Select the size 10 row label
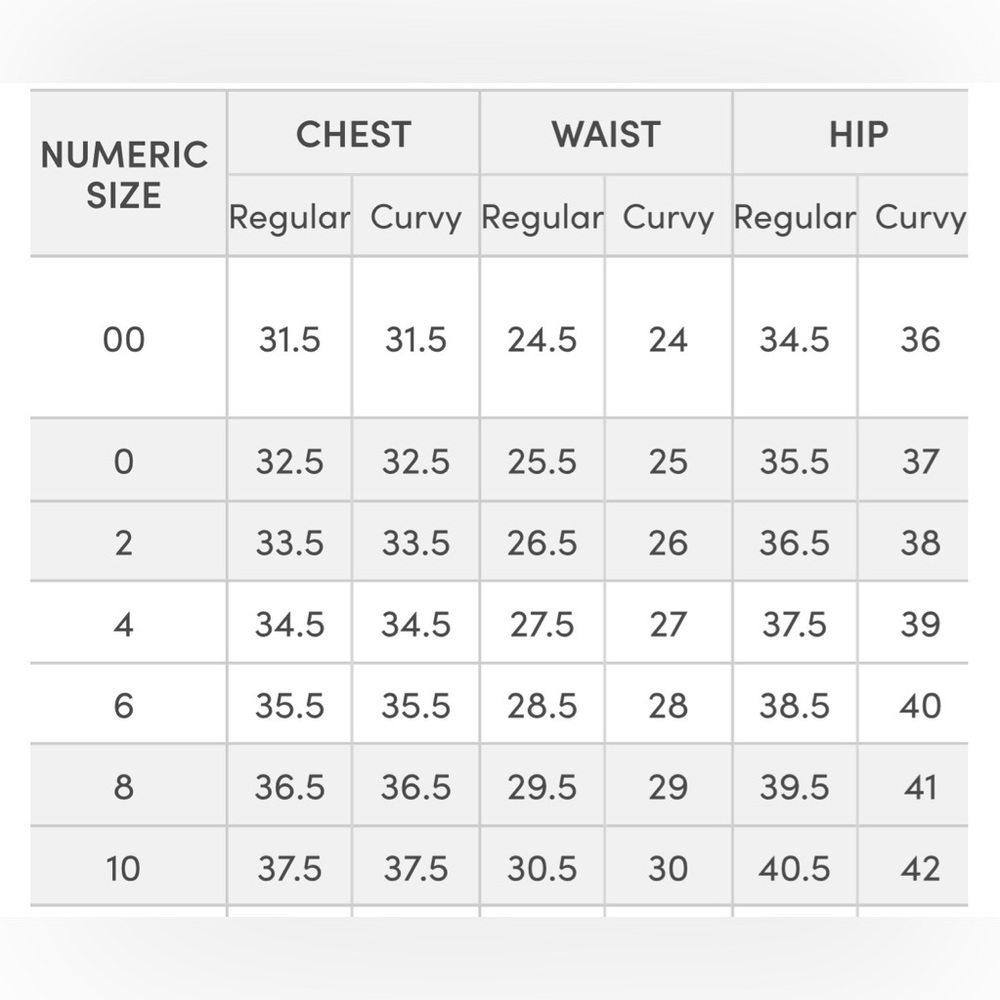Image resolution: width=1000 pixels, height=1000 pixels. point(123,869)
